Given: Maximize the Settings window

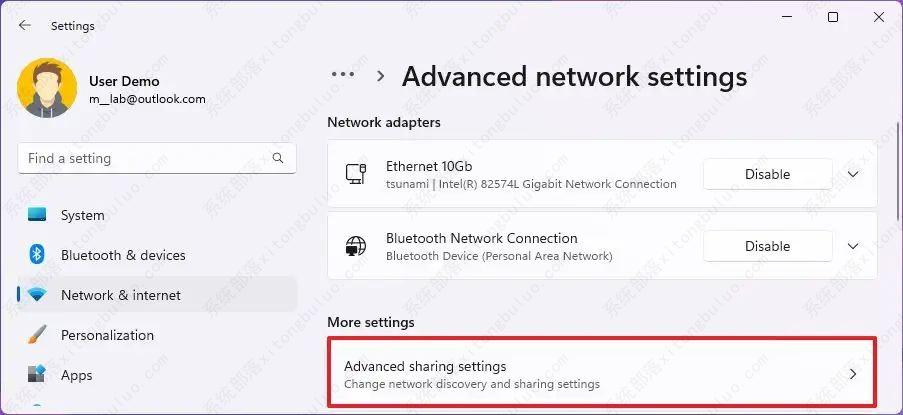Looking at the screenshot, I should tap(833, 17).
